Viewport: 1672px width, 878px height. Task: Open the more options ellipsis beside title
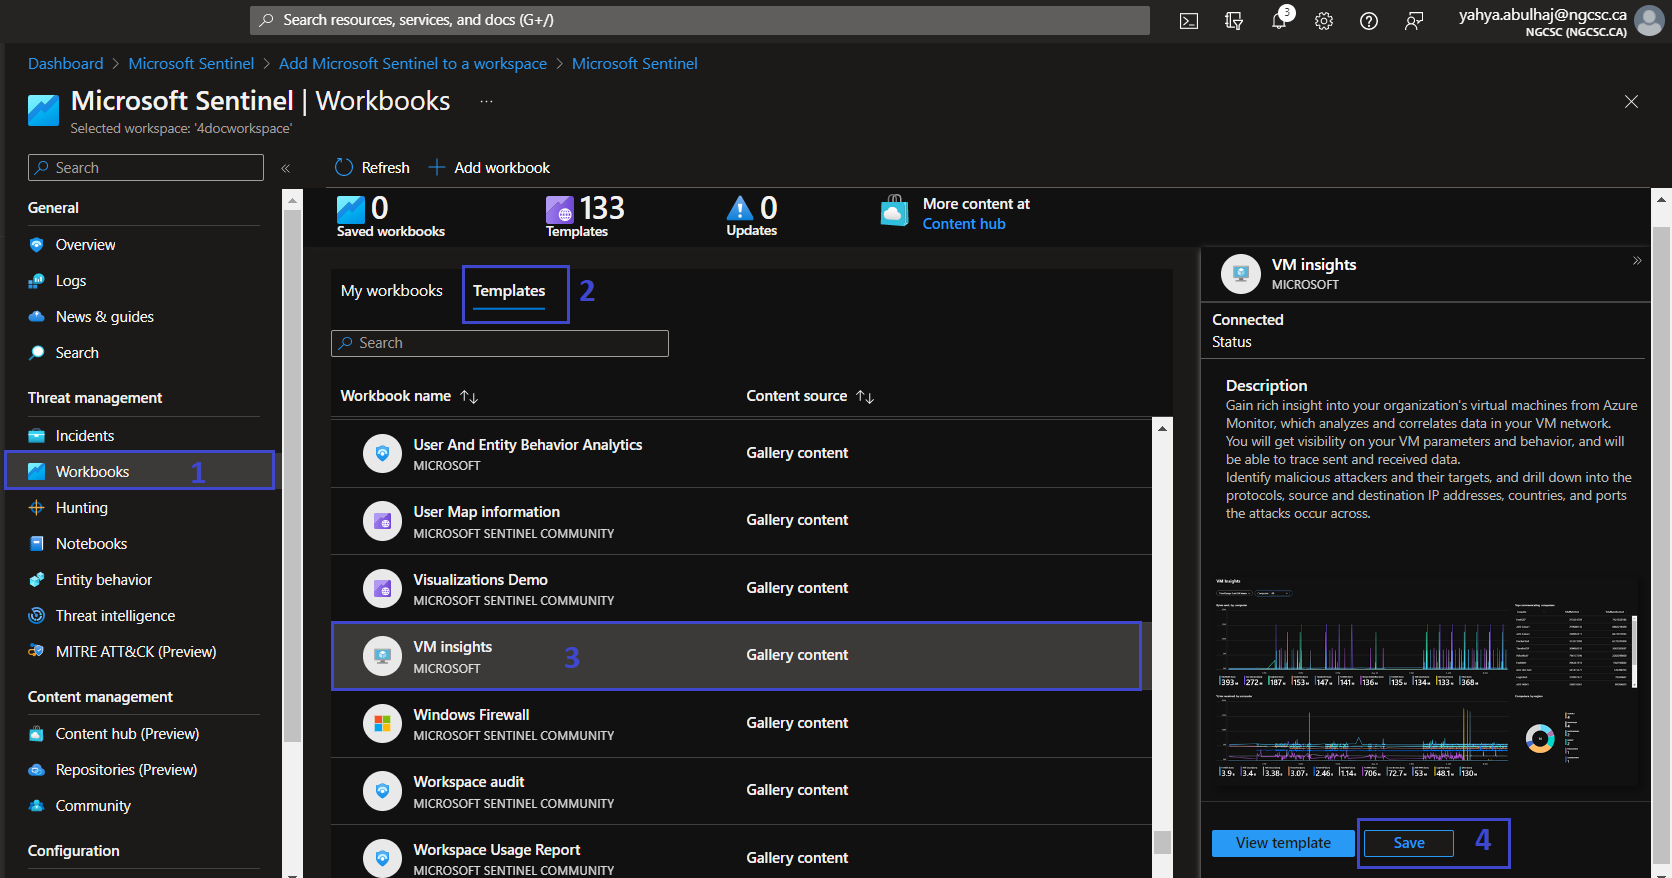click(486, 101)
